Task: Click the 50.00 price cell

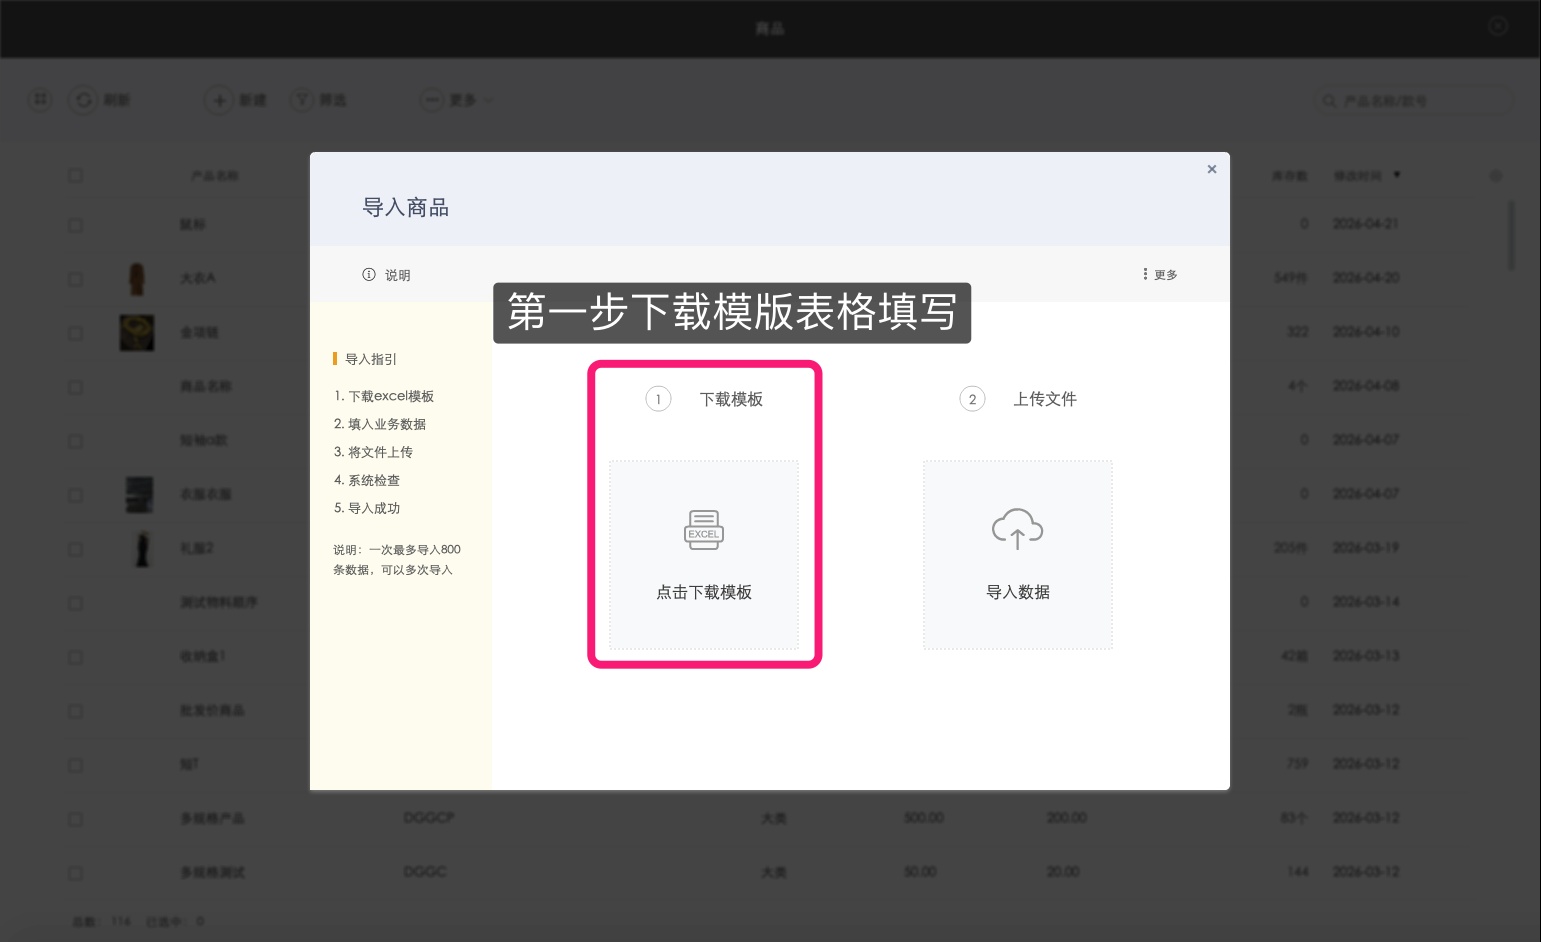Action: coord(920,872)
